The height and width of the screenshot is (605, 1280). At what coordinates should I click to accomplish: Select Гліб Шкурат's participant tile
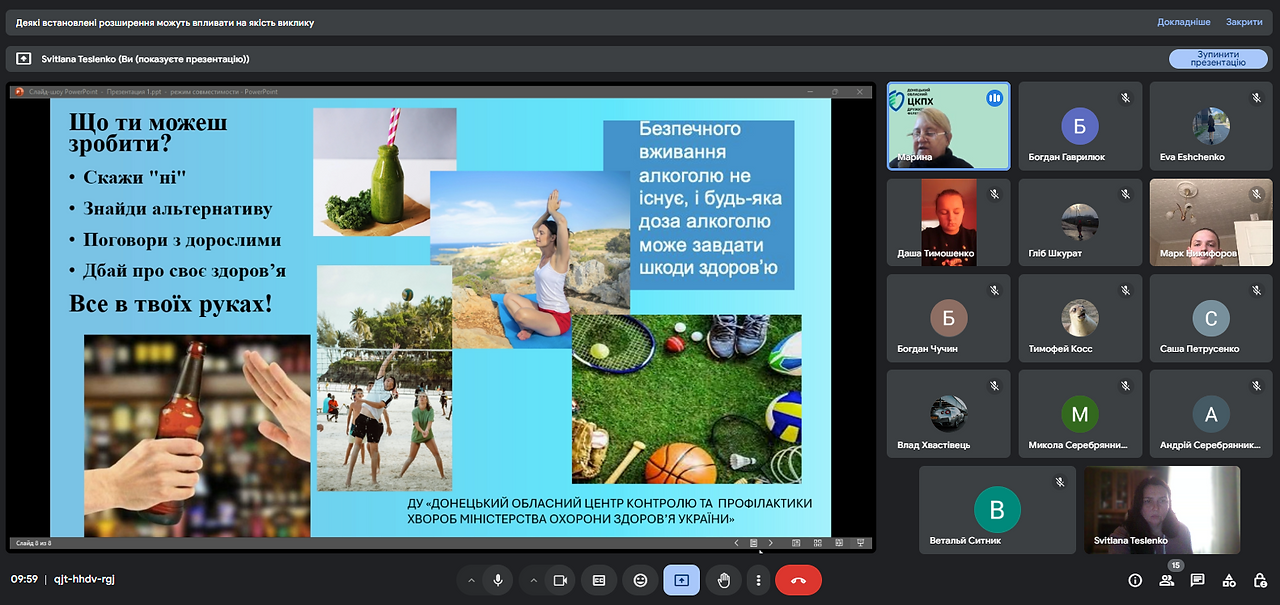point(1080,222)
